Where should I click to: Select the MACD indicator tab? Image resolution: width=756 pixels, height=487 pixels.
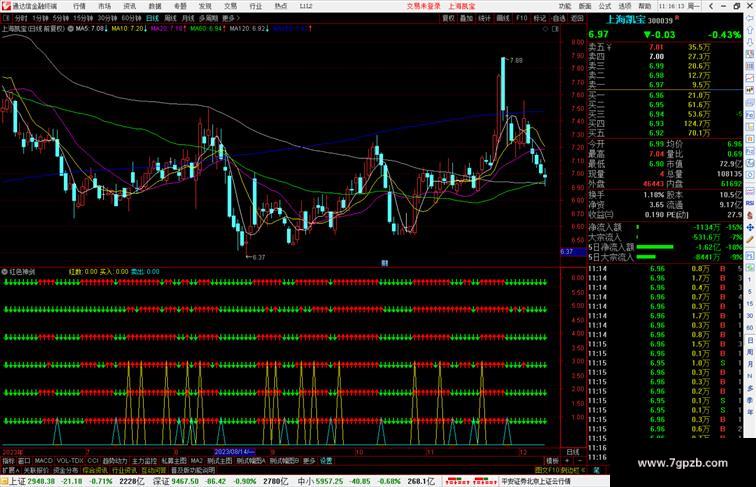tap(43, 461)
